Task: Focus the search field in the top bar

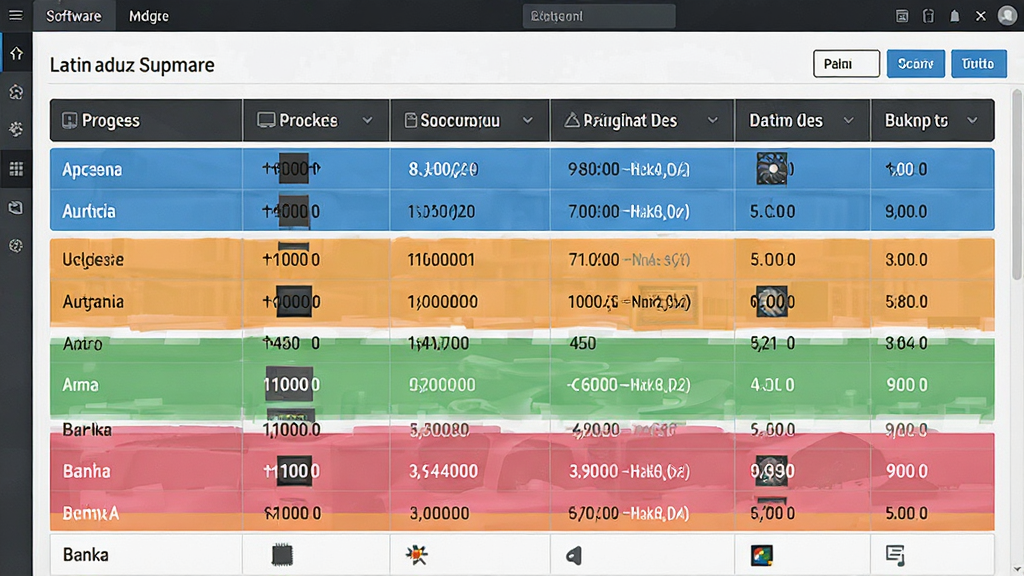Action: tap(599, 16)
